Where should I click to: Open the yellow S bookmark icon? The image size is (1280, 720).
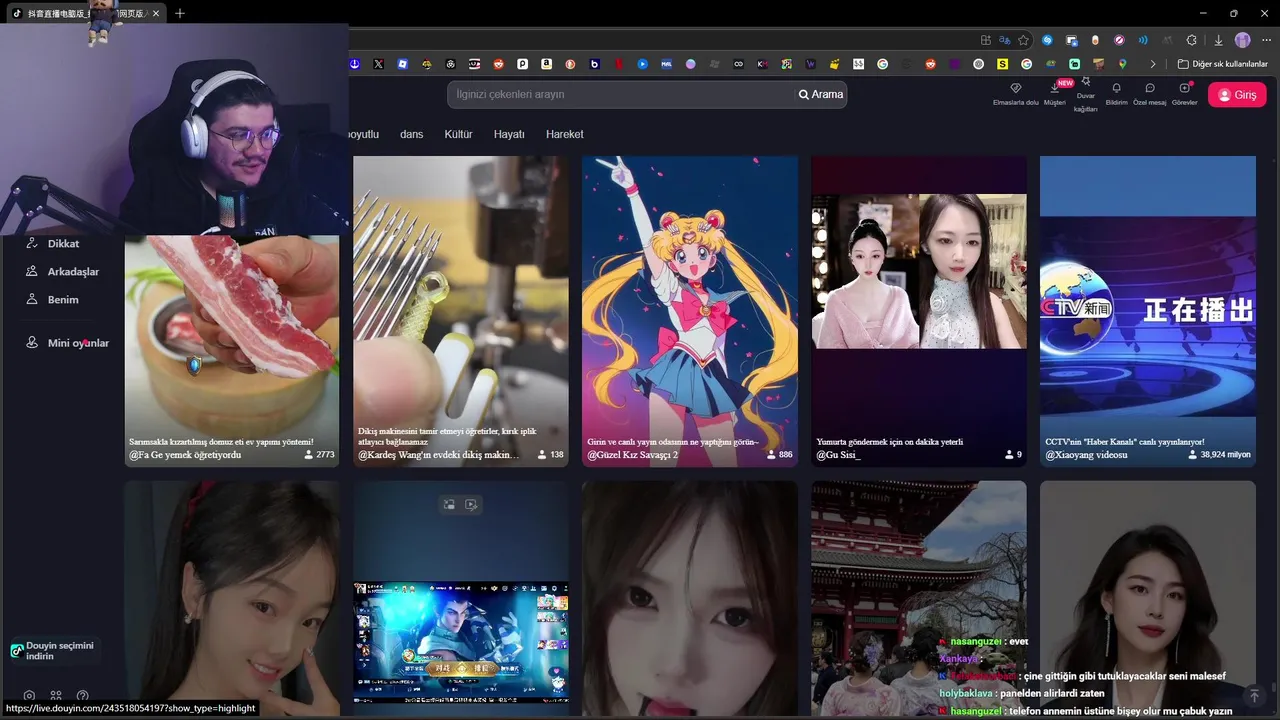(x=1003, y=64)
